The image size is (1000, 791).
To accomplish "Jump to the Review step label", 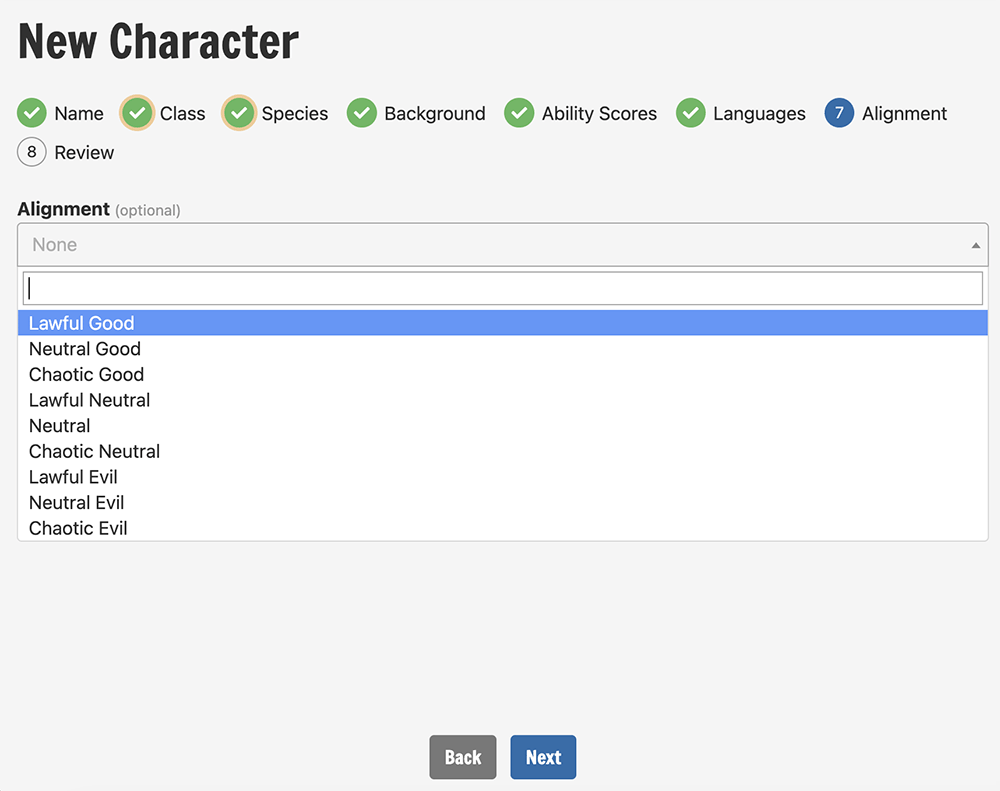I will click(x=84, y=152).
